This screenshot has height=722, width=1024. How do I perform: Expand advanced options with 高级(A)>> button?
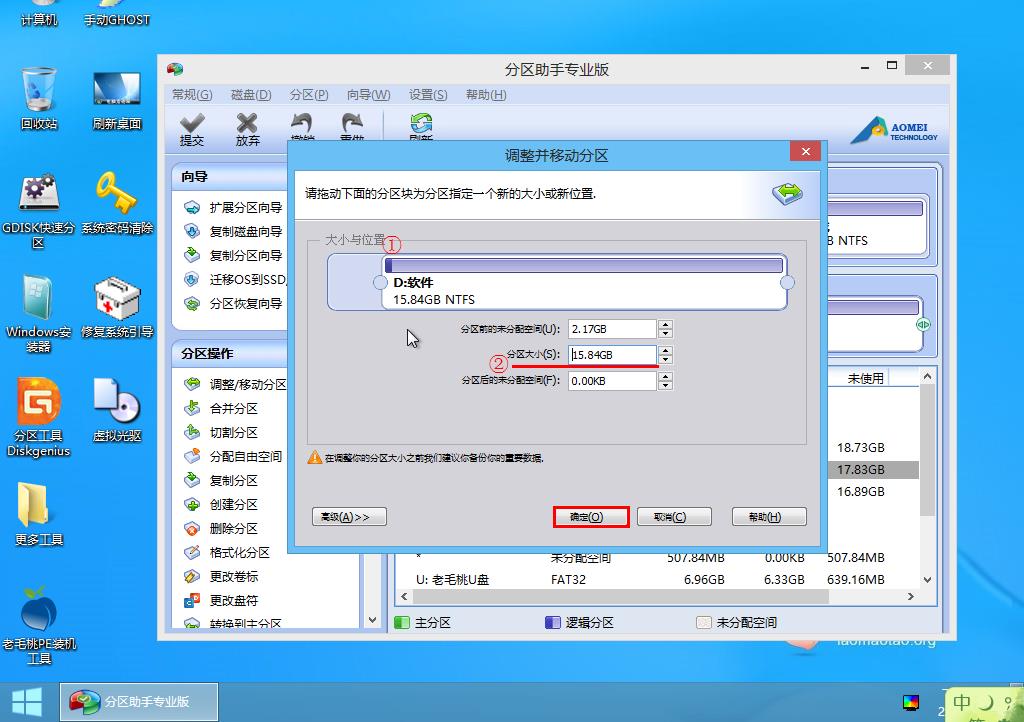point(349,517)
